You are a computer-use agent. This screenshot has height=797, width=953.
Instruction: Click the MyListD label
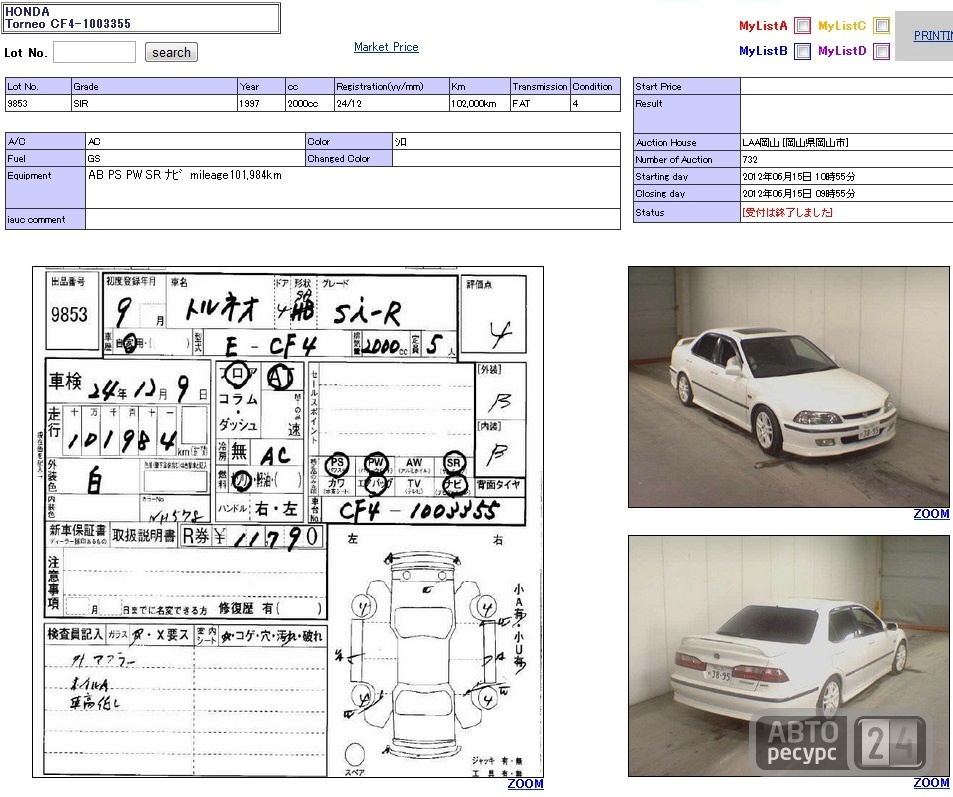click(x=842, y=51)
